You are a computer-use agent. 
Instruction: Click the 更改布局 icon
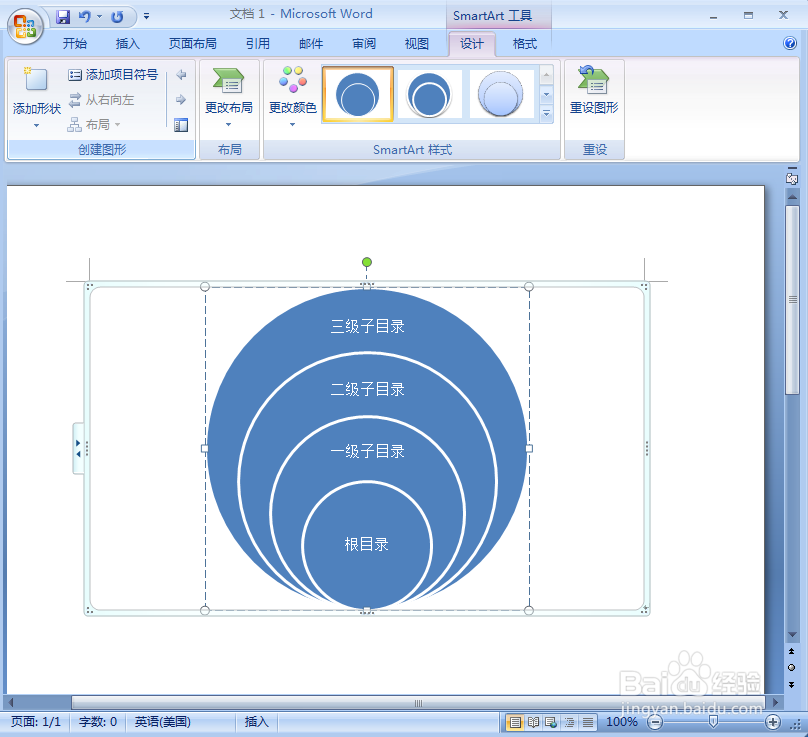tap(229, 81)
